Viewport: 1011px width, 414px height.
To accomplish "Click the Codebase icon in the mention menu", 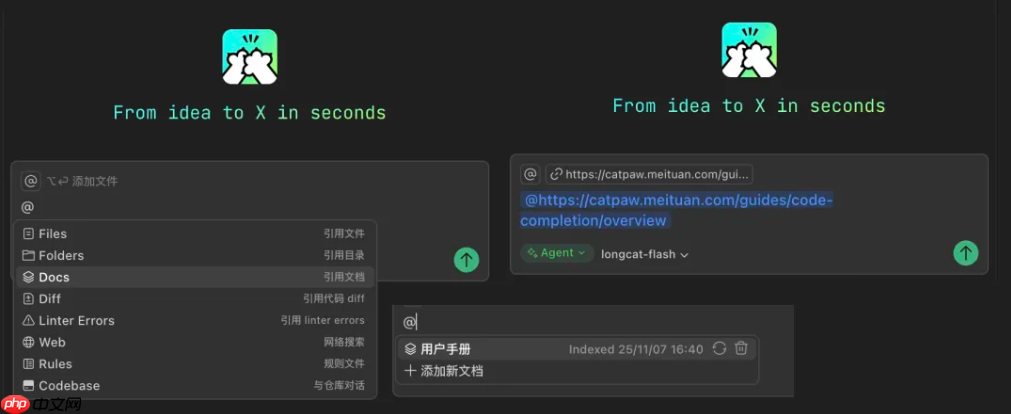I will (x=28, y=386).
